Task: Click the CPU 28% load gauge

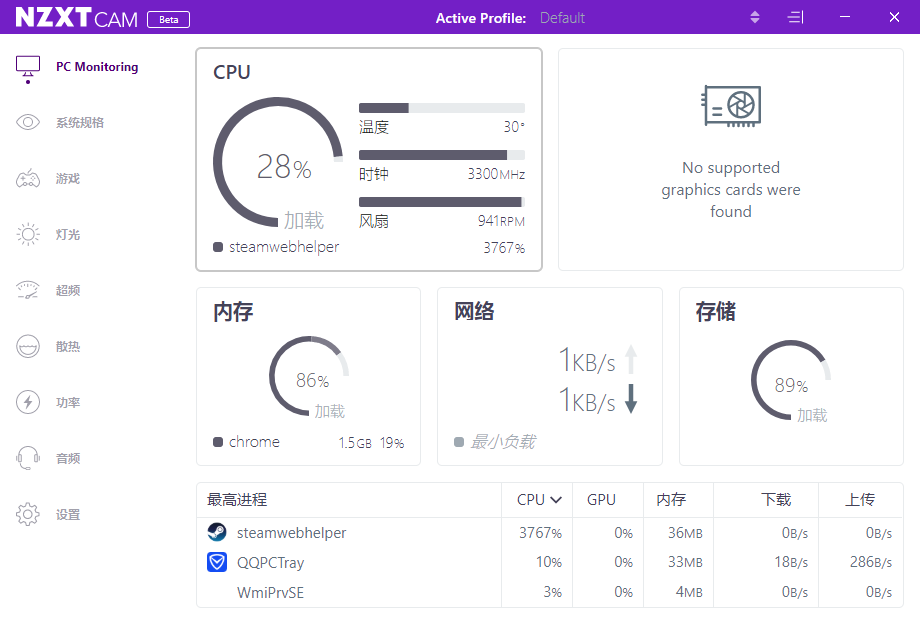Action: click(278, 164)
